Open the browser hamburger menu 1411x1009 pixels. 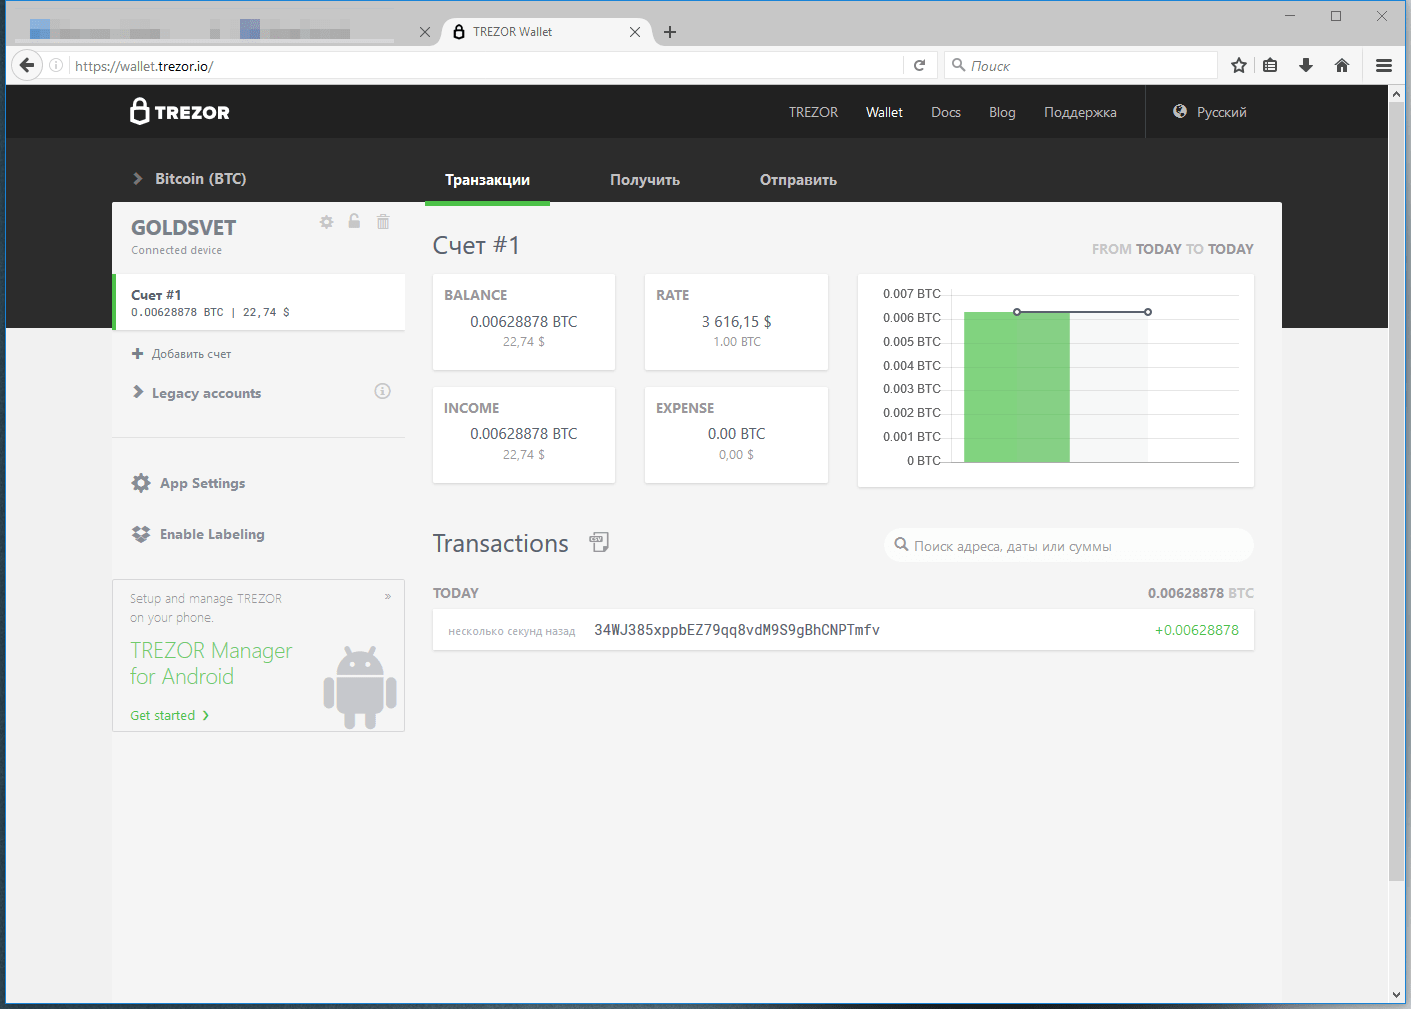pyautogui.click(x=1384, y=65)
